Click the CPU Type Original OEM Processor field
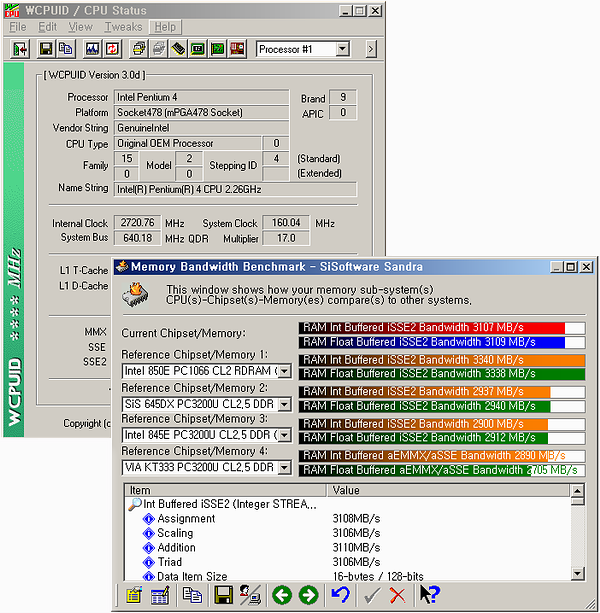Image resolution: width=600 pixels, height=613 pixels. click(x=188, y=143)
